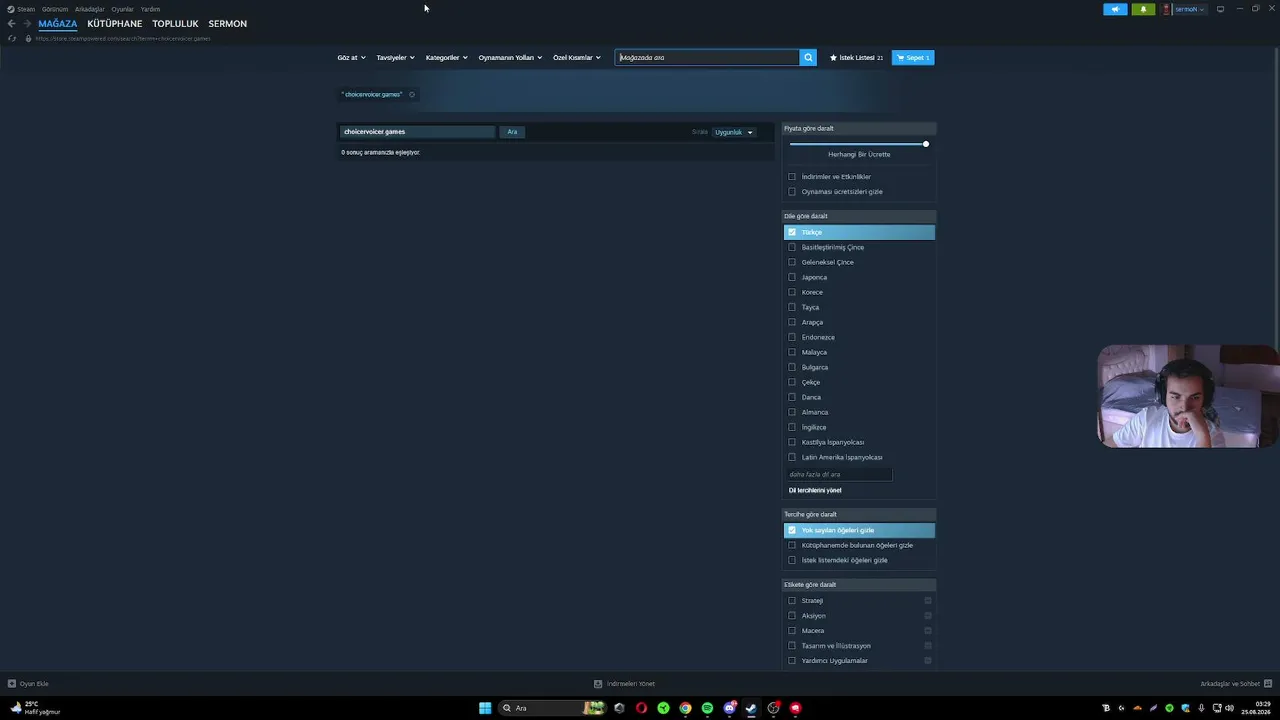The image size is (1280, 720).
Task: Click the price range slider handle
Action: pos(926,144)
